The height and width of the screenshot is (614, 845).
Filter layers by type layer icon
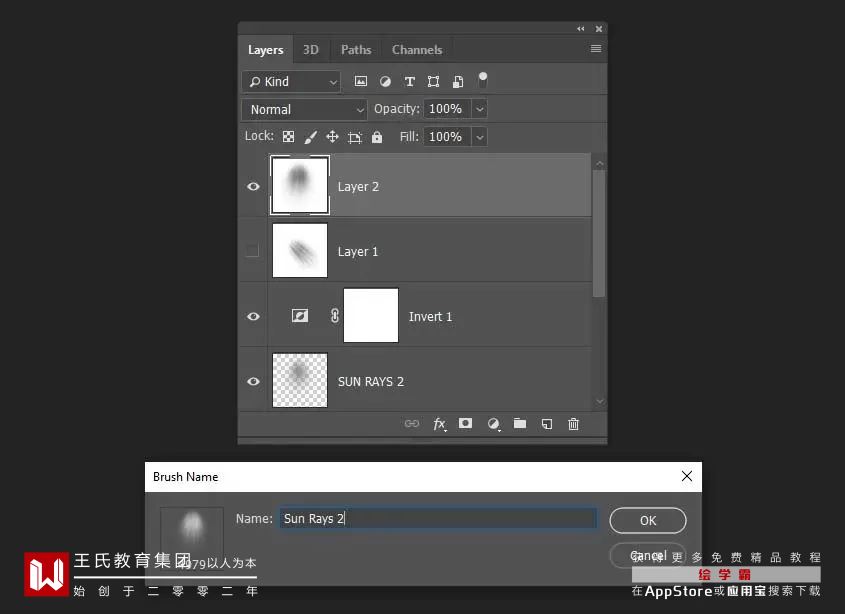pyautogui.click(x=410, y=81)
